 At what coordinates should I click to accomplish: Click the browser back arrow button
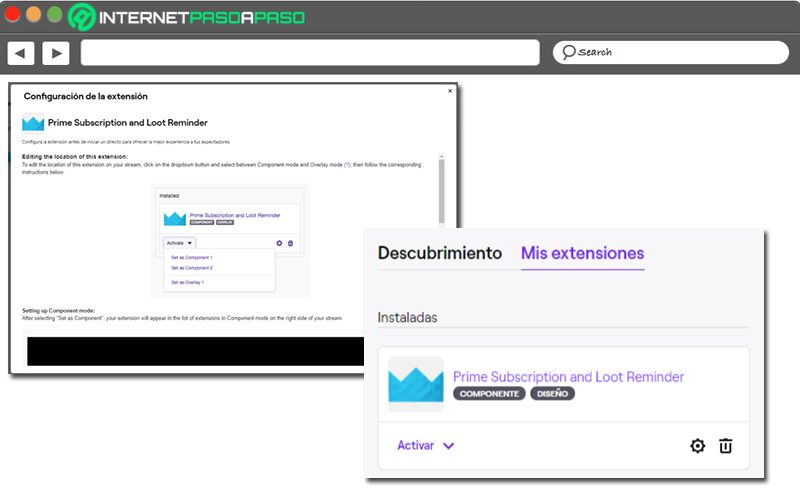coord(21,53)
